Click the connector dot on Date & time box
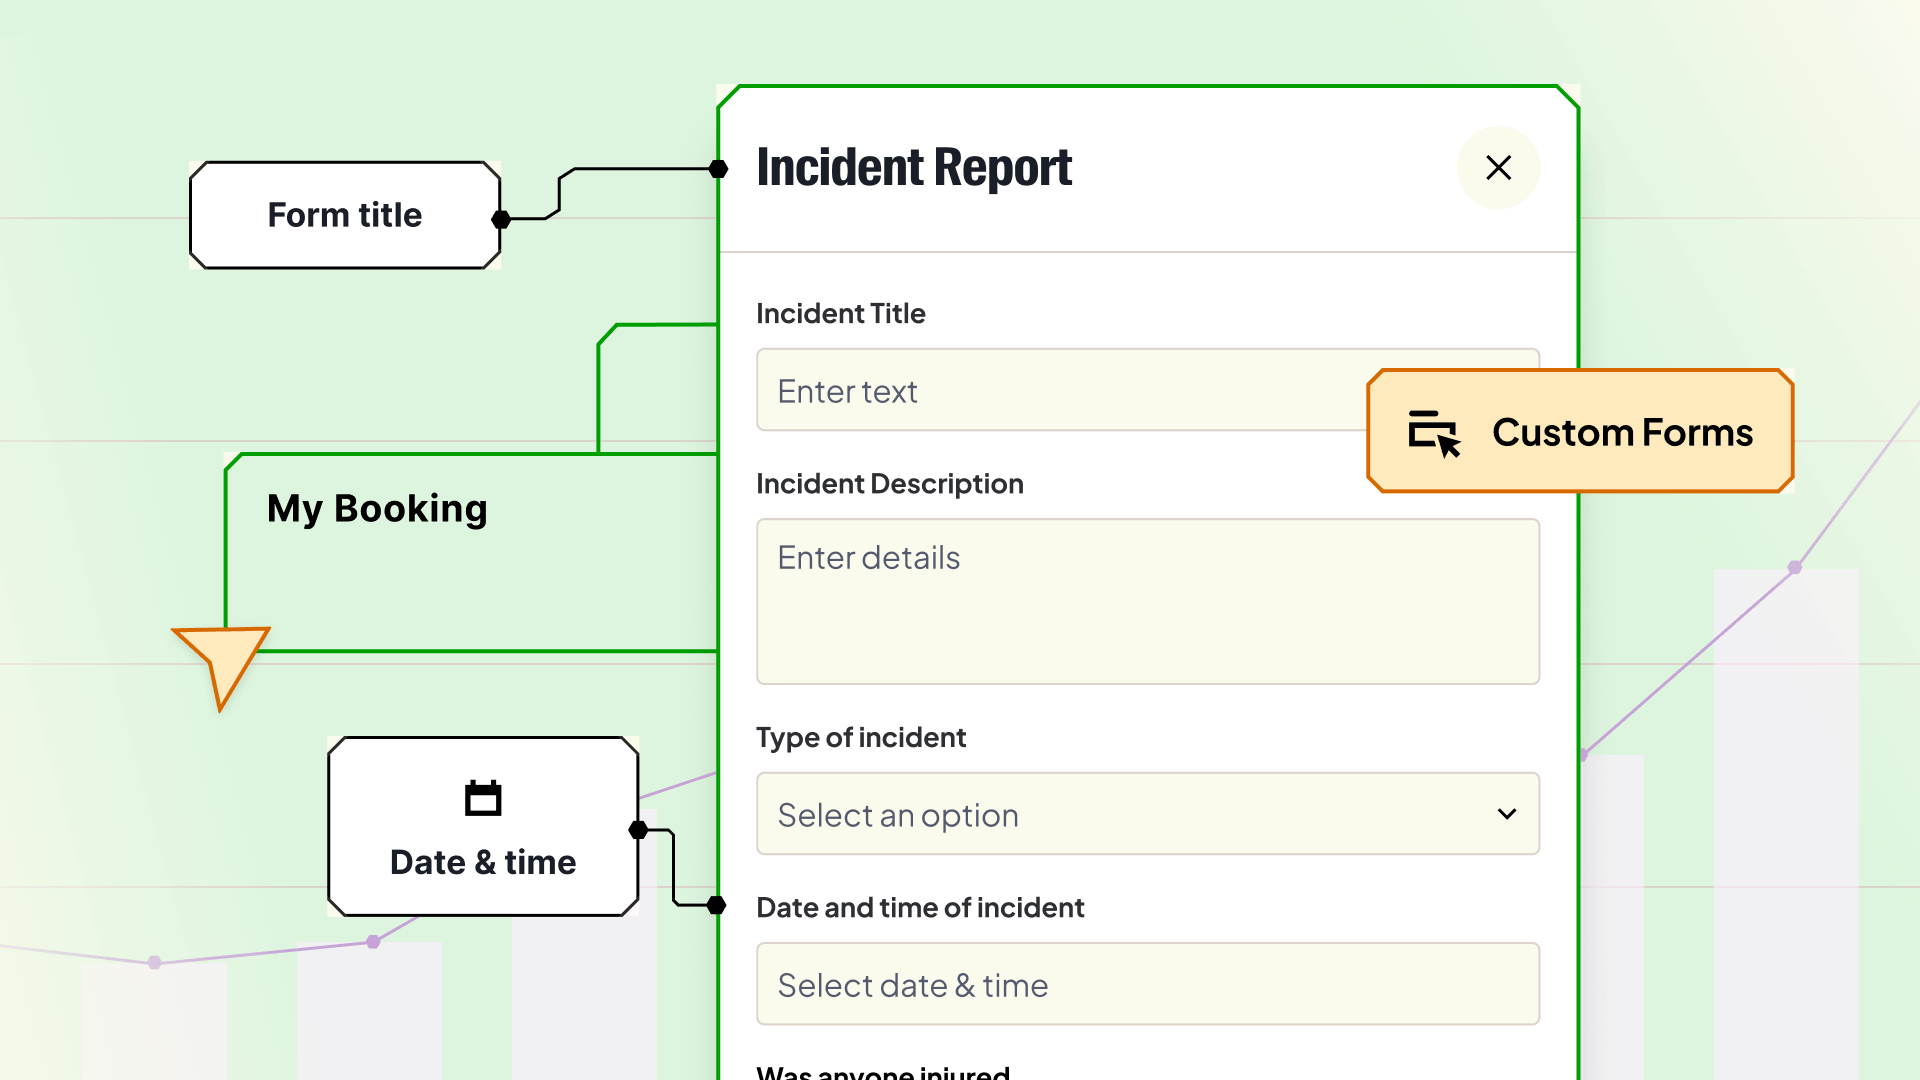This screenshot has height=1080, width=1920. 638,830
